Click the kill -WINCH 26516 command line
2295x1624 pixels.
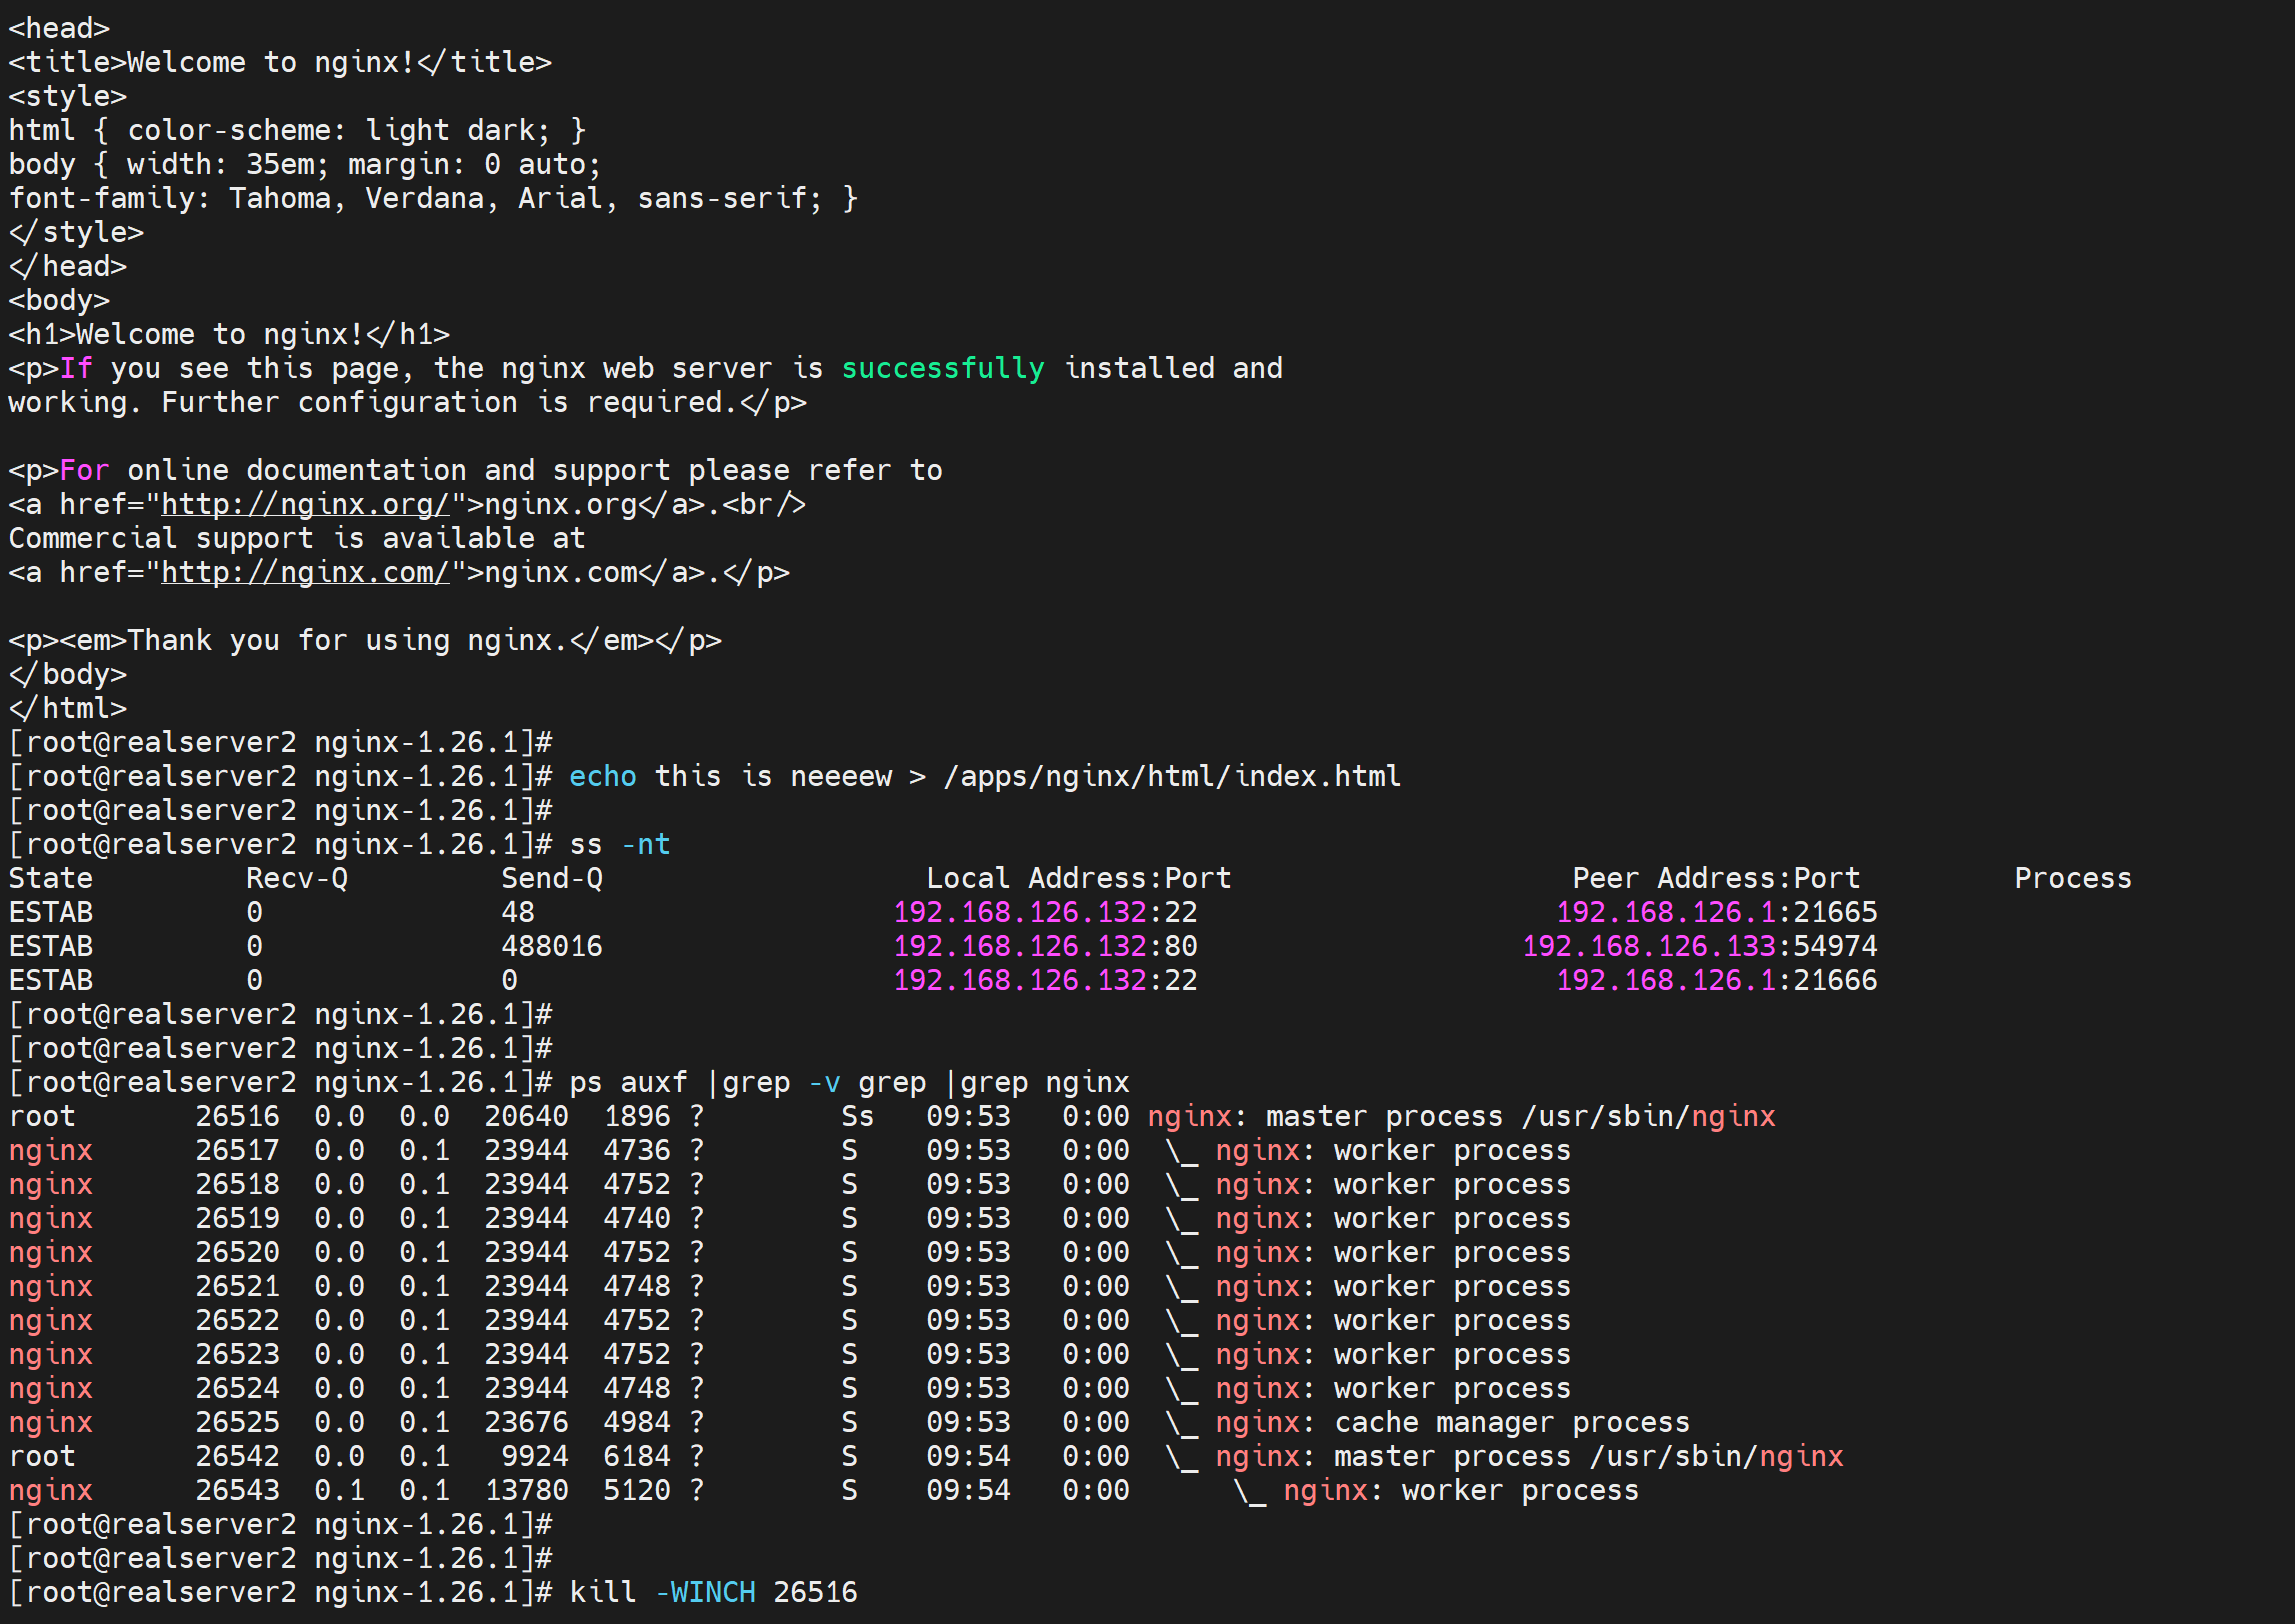(713, 1592)
